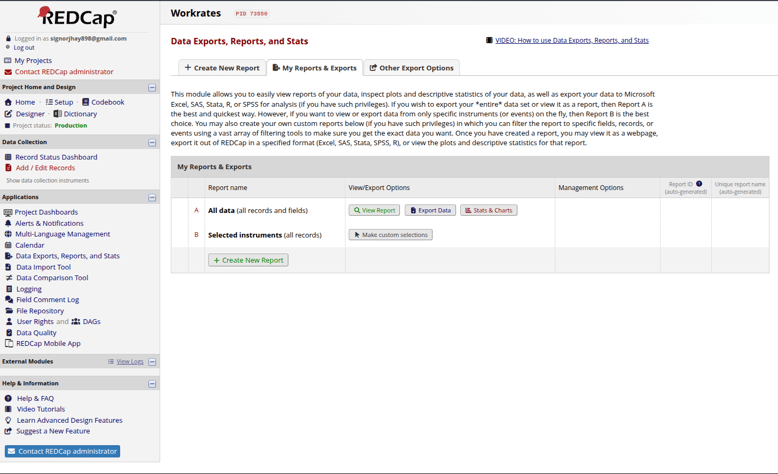Click the Log out link

coord(24,48)
